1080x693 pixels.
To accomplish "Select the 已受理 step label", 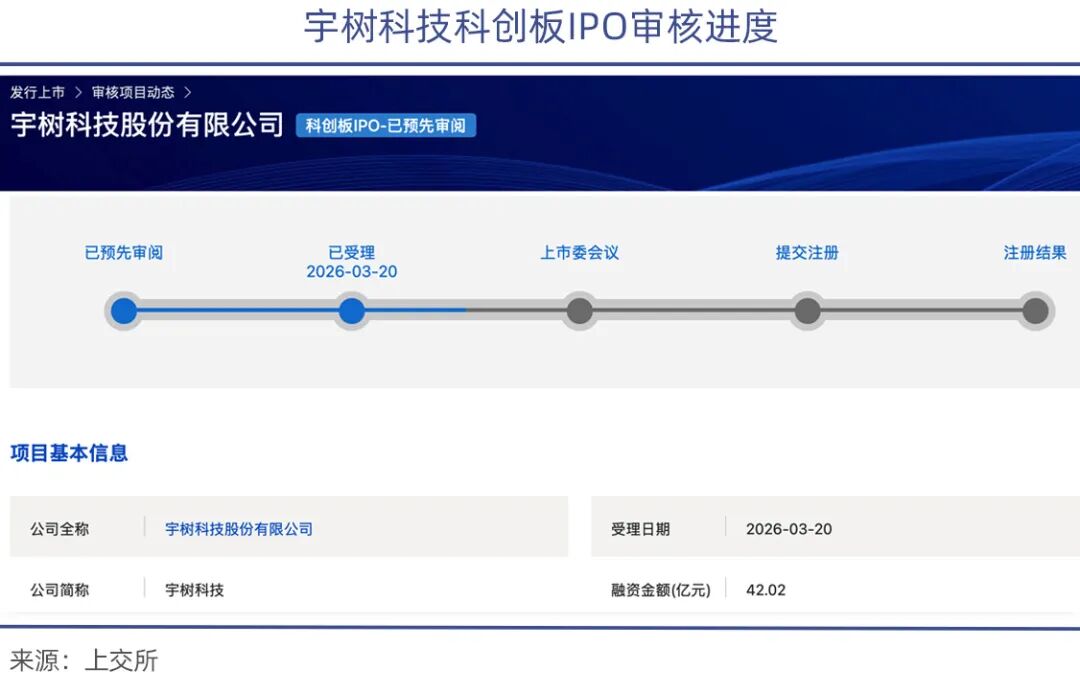I will [x=351, y=253].
